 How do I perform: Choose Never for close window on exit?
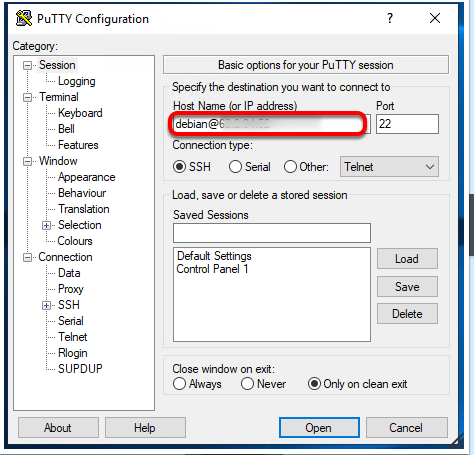247,384
